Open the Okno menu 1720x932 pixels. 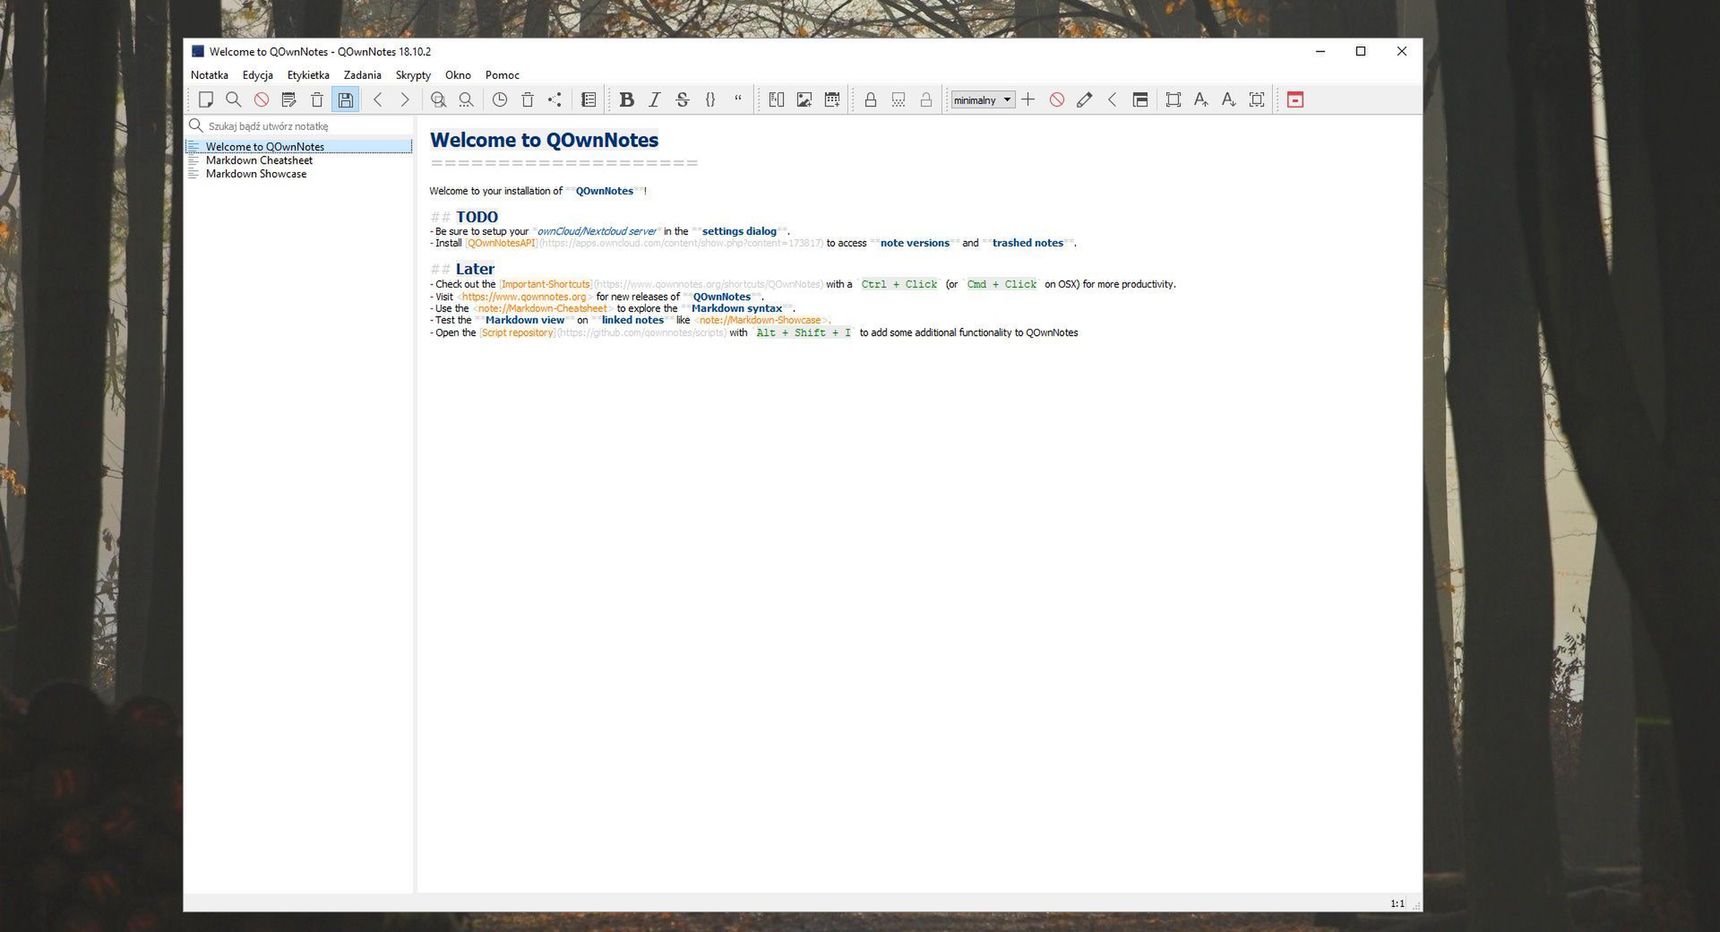click(458, 75)
